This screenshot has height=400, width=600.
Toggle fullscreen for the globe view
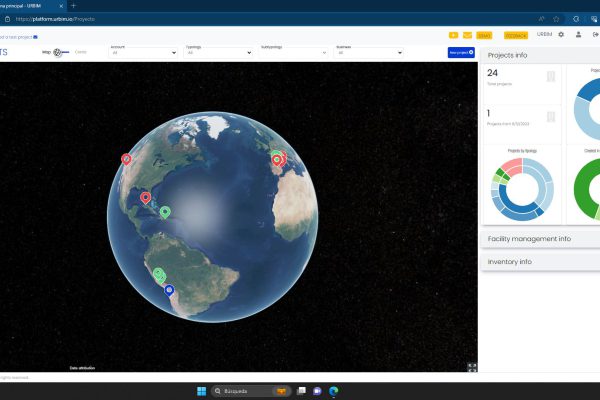click(472, 368)
